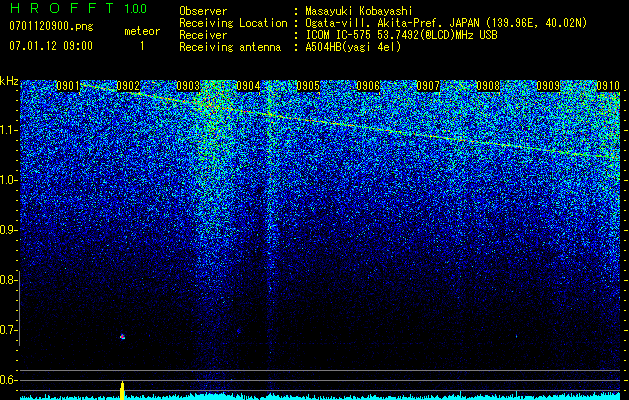The height and width of the screenshot is (400, 629).
Task: Click the 0901 time marker
Action: click(x=68, y=86)
